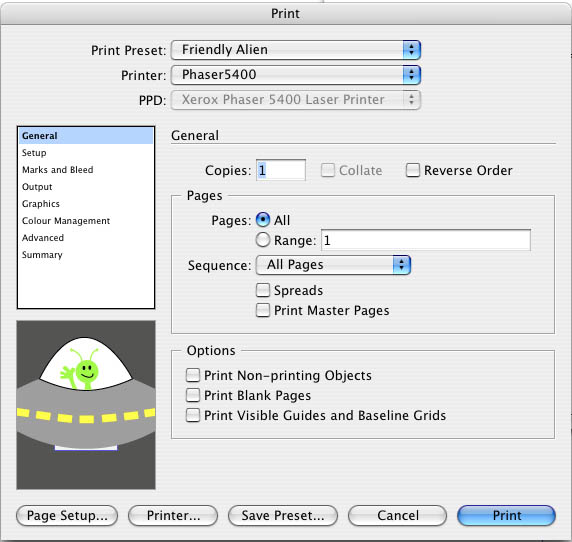Click the Copies input field
This screenshot has height=542, width=572.
pyautogui.click(x=281, y=170)
